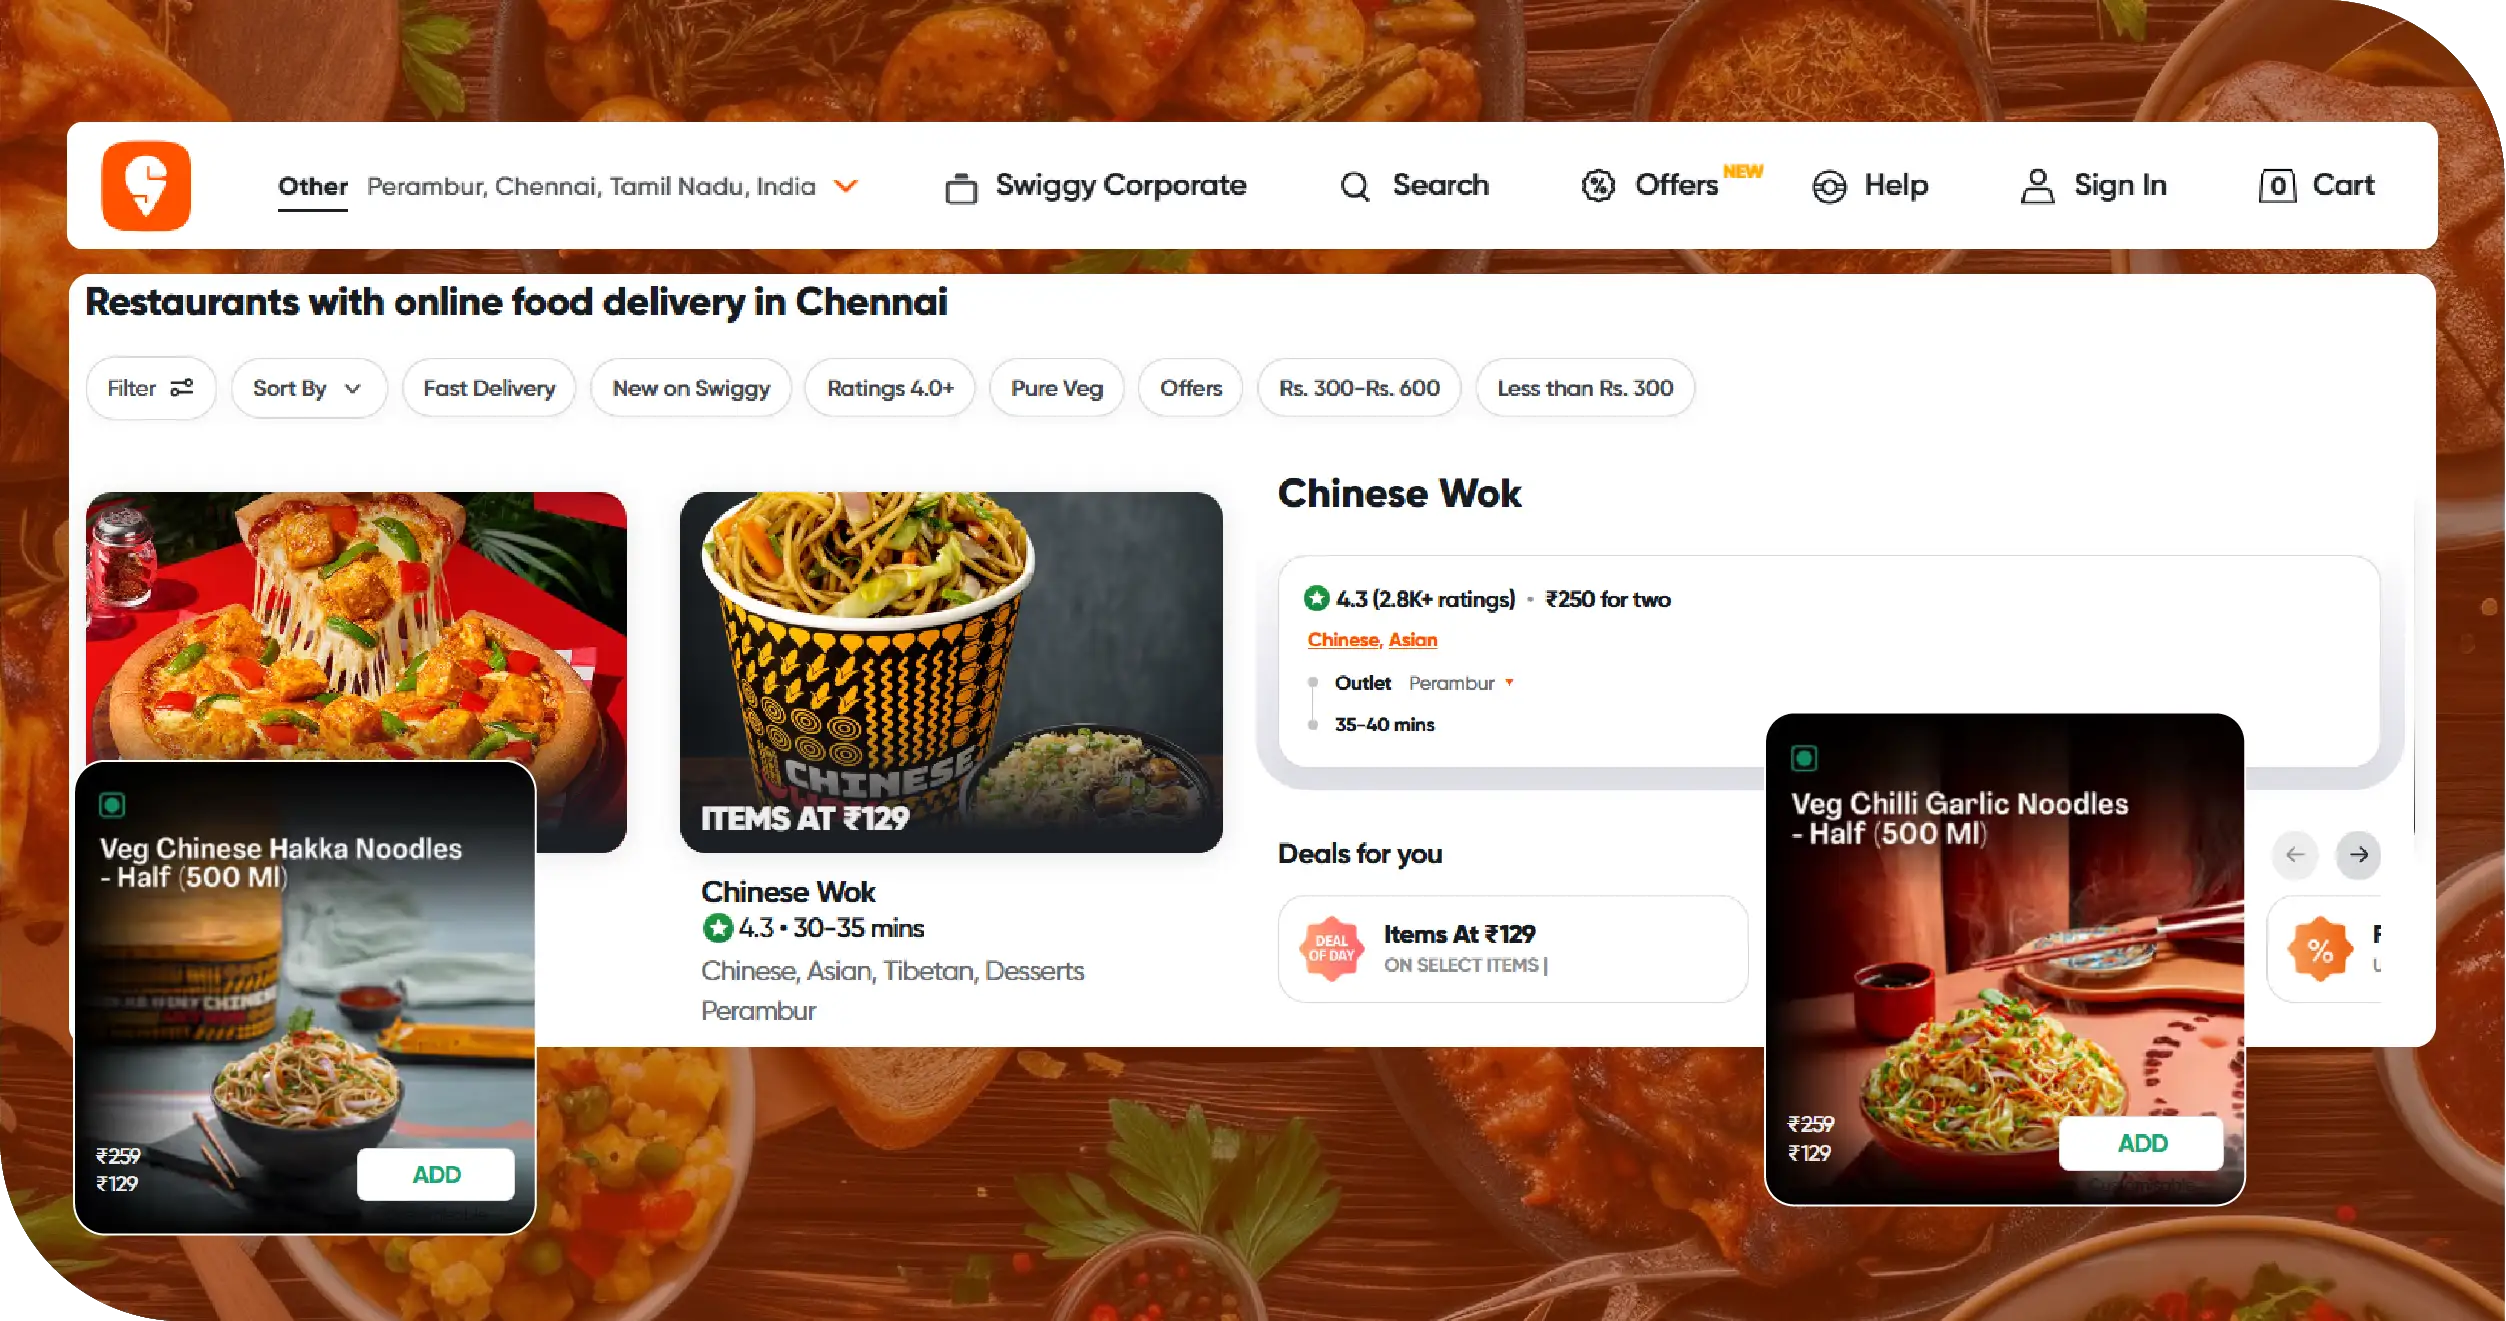
Task: Expand the Perambur location dropdown chevron
Action: pyautogui.click(x=846, y=186)
